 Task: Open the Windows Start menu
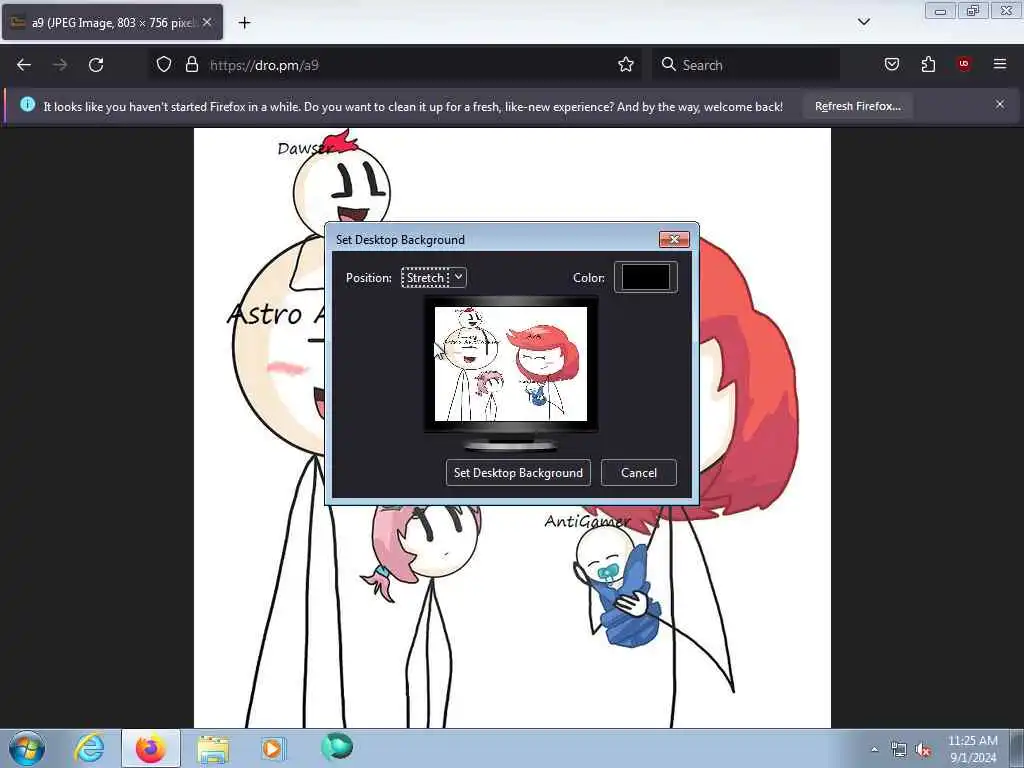27,748
